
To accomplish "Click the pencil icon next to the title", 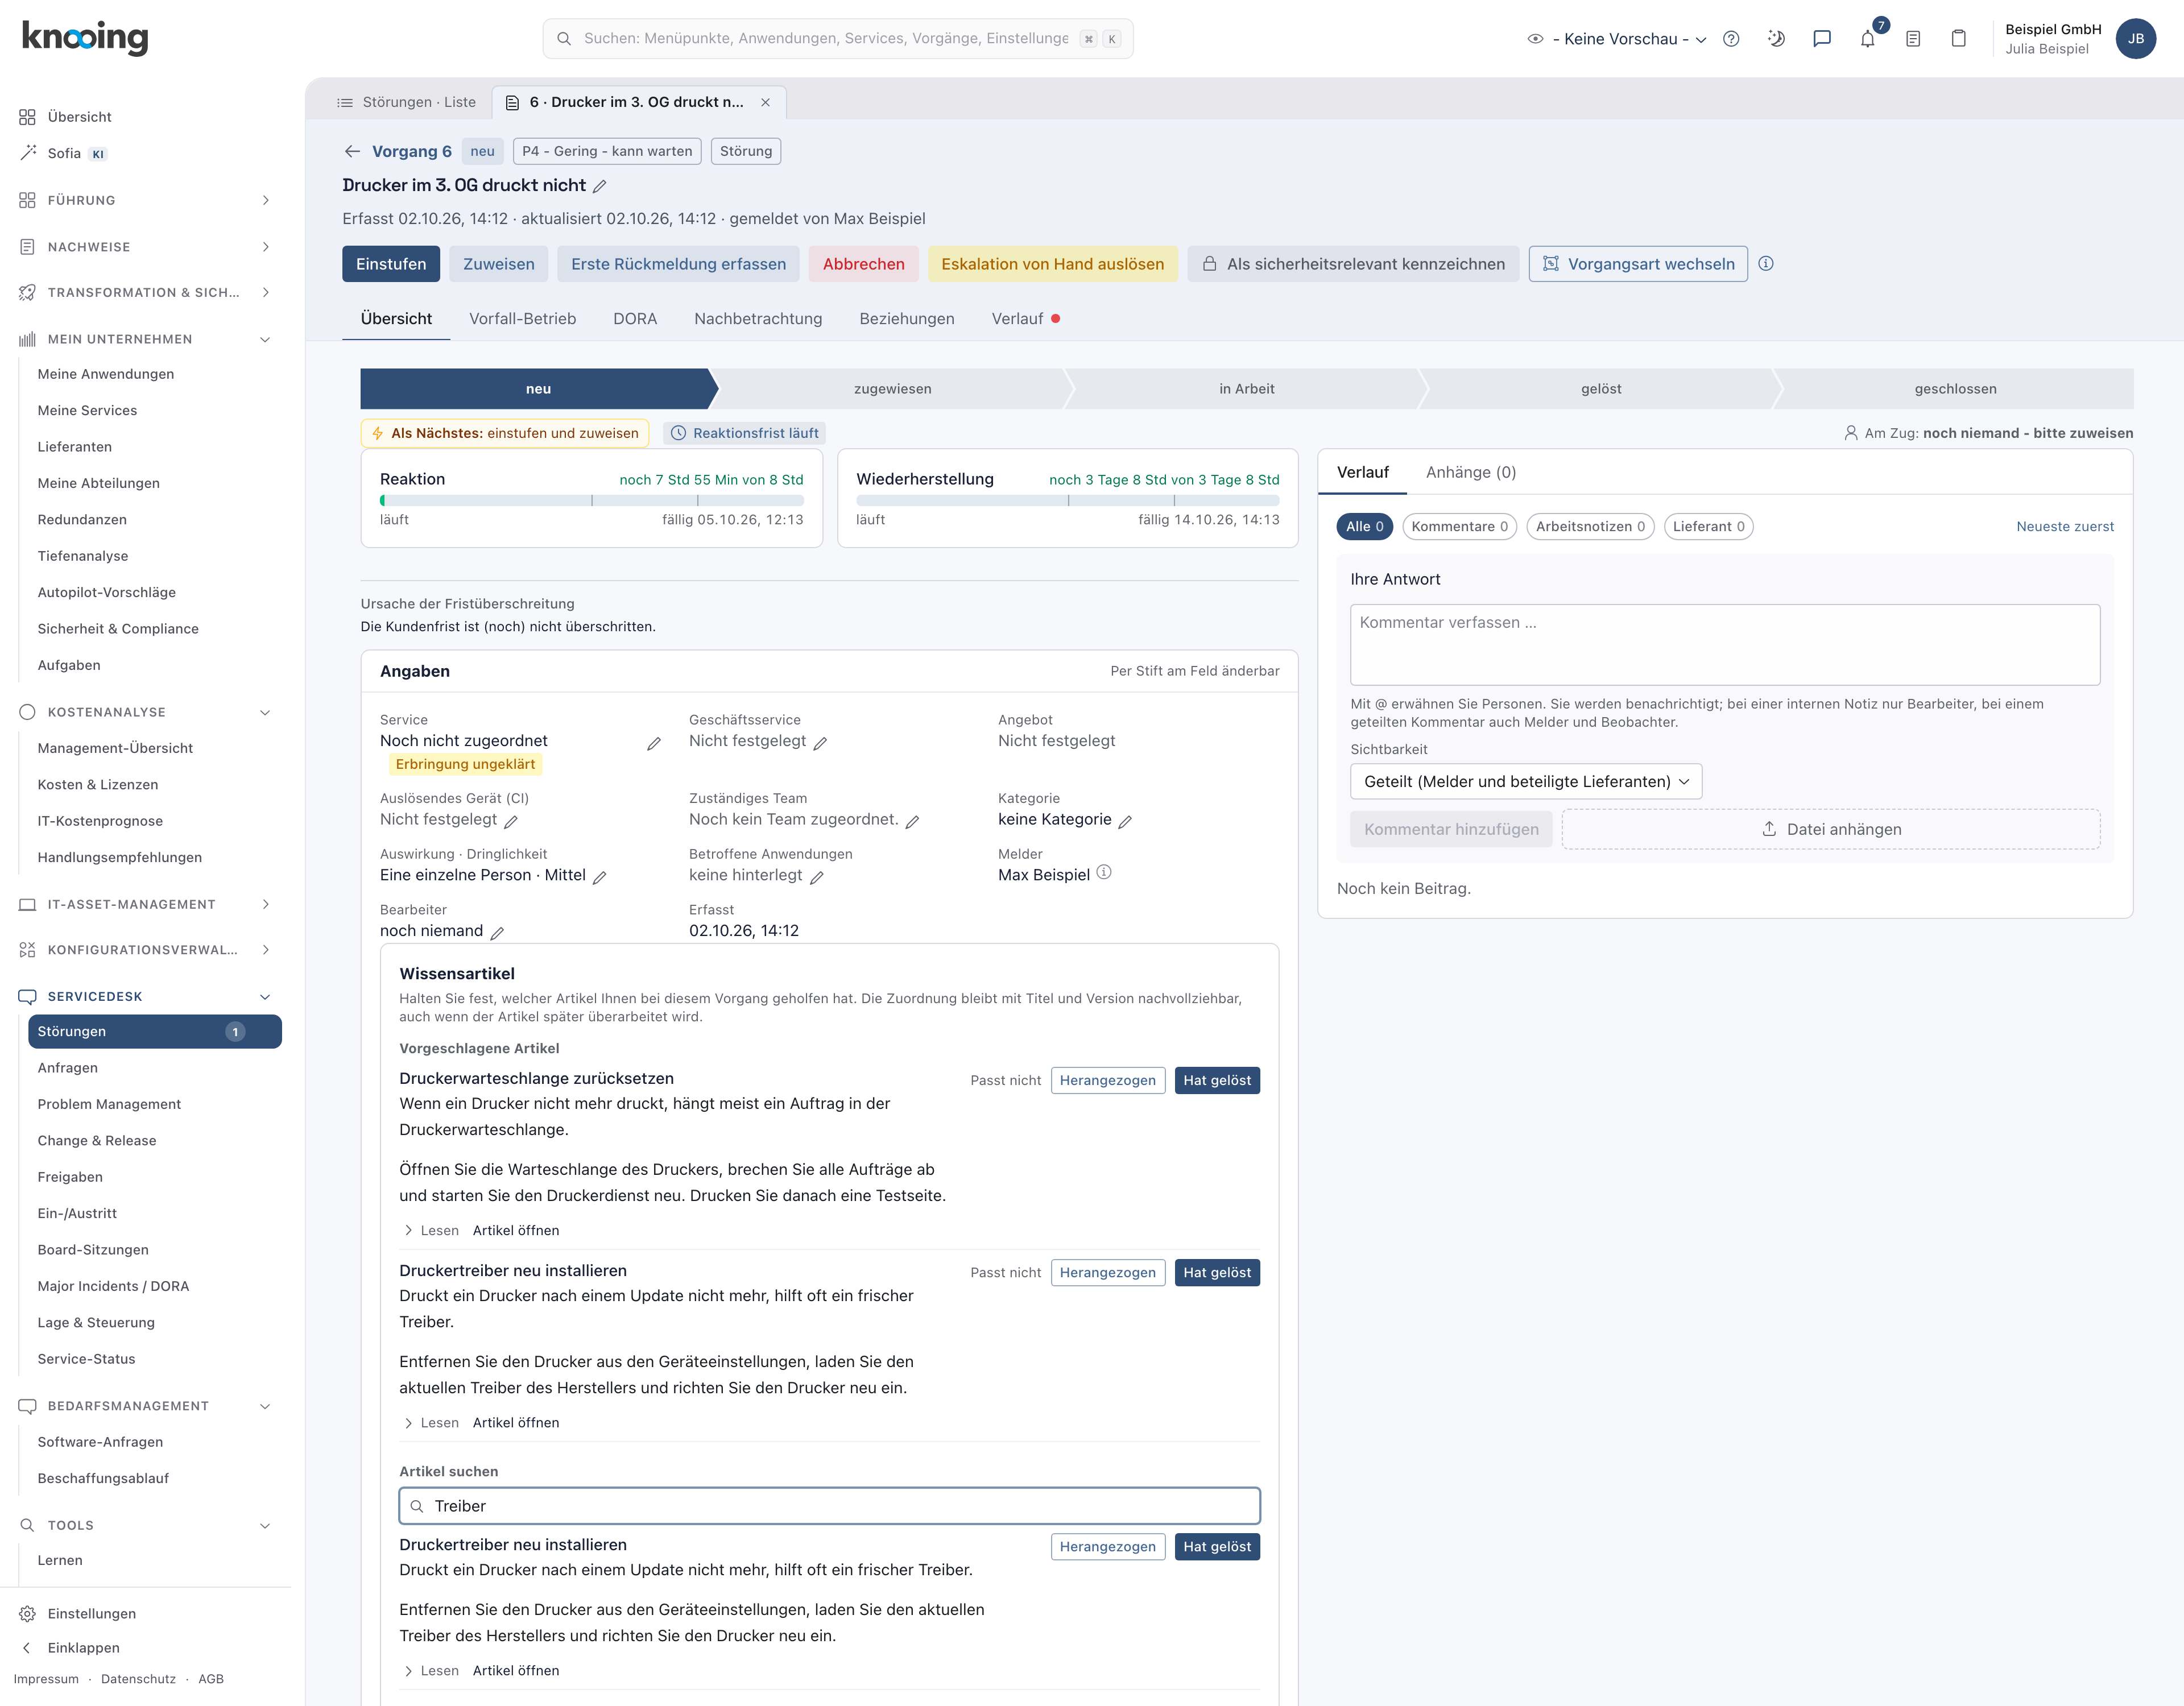I will pos(600,186).
